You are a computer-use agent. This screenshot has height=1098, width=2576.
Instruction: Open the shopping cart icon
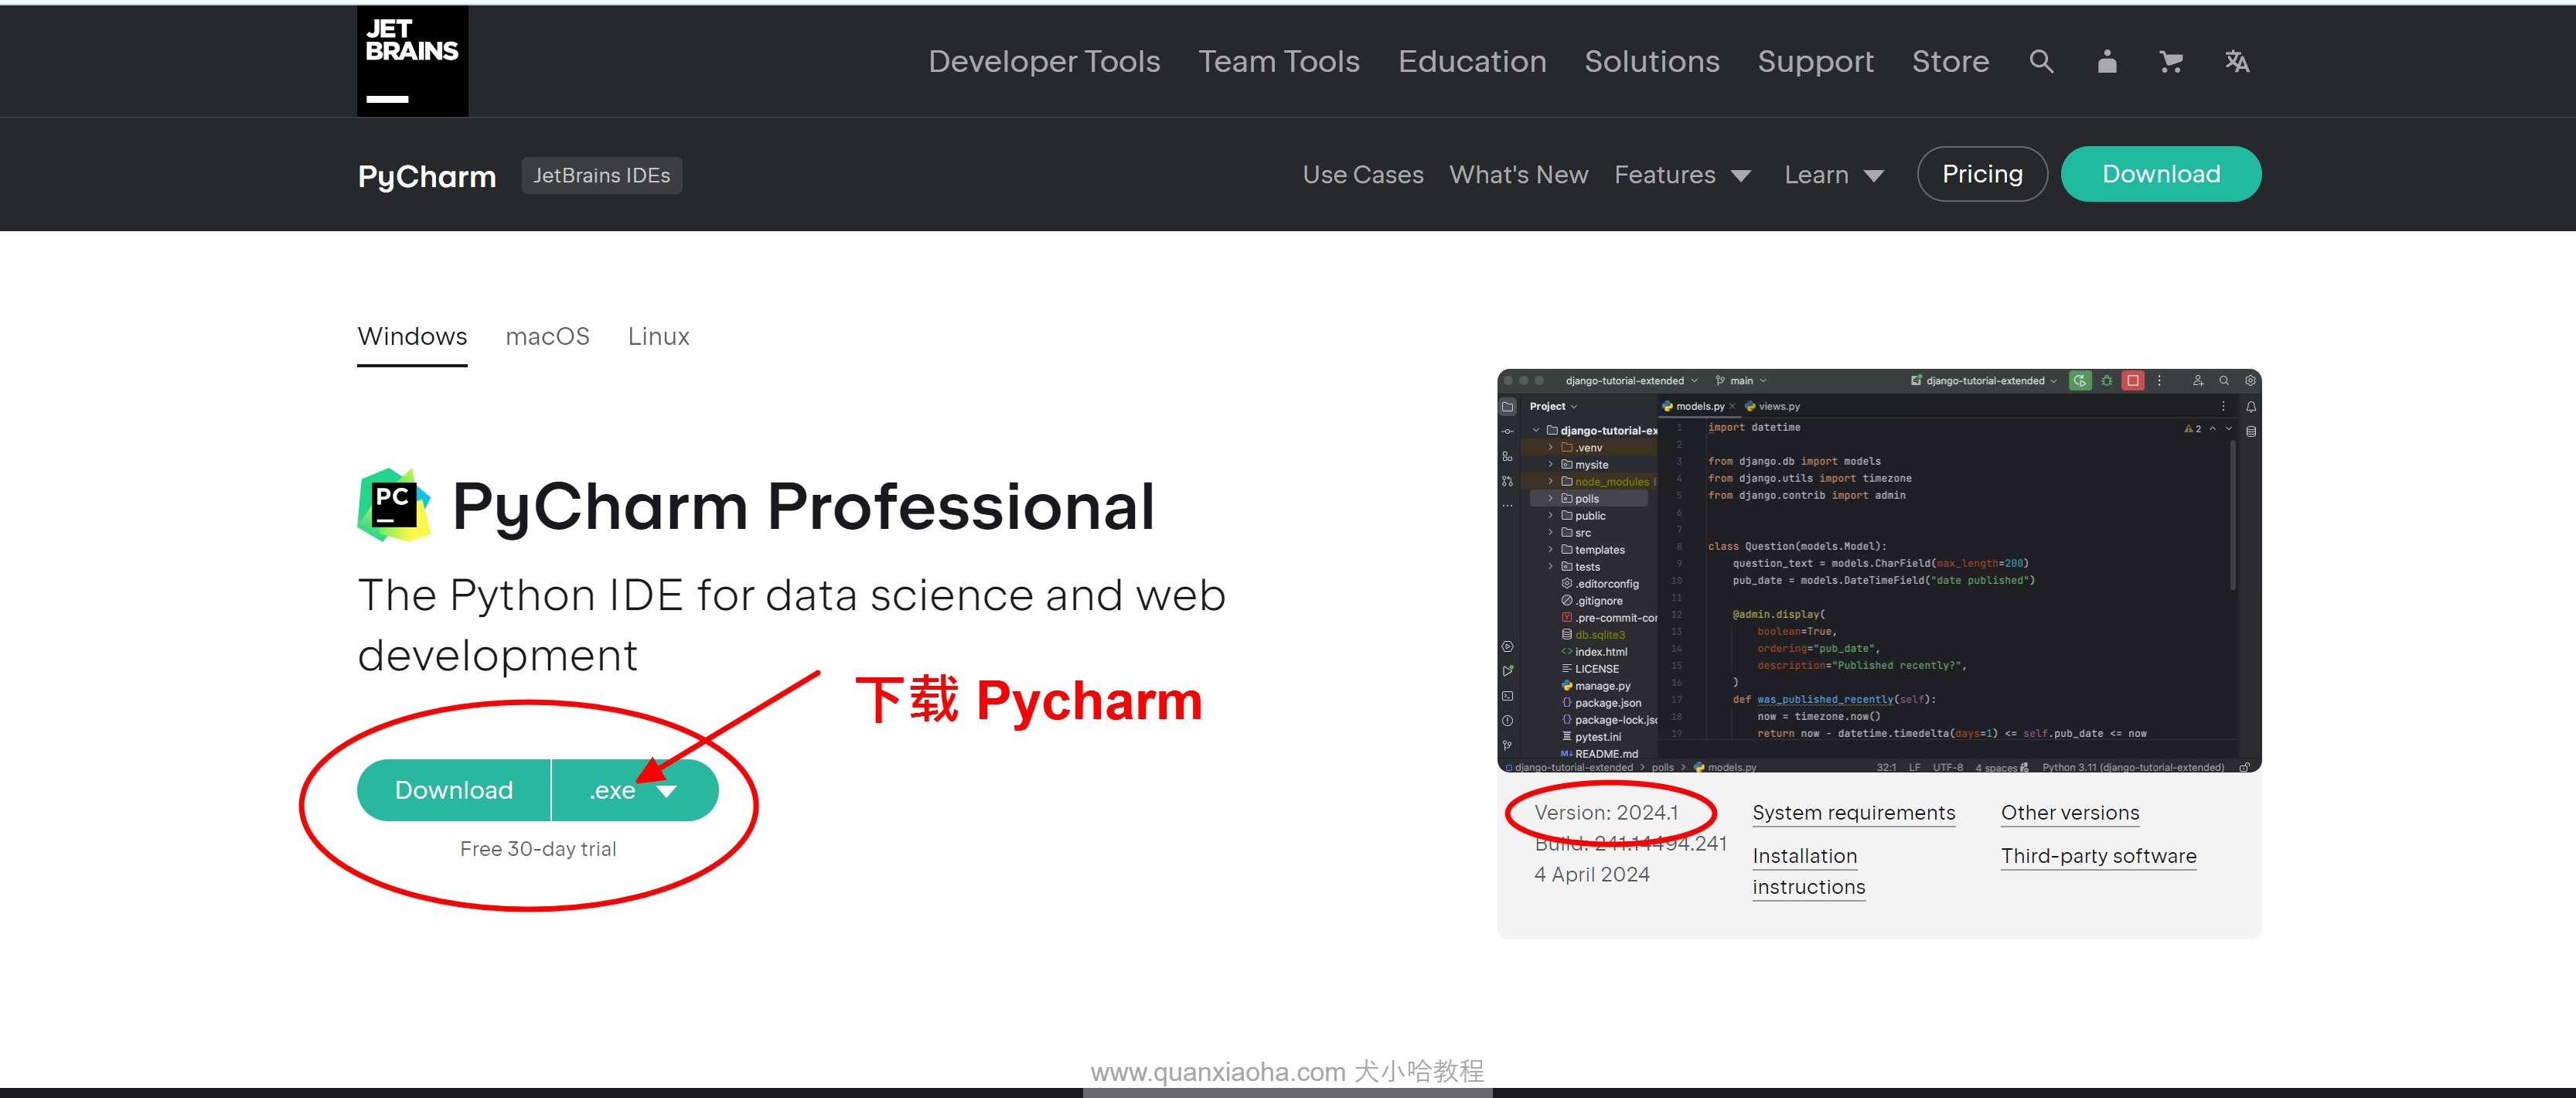pos(2171,61)
